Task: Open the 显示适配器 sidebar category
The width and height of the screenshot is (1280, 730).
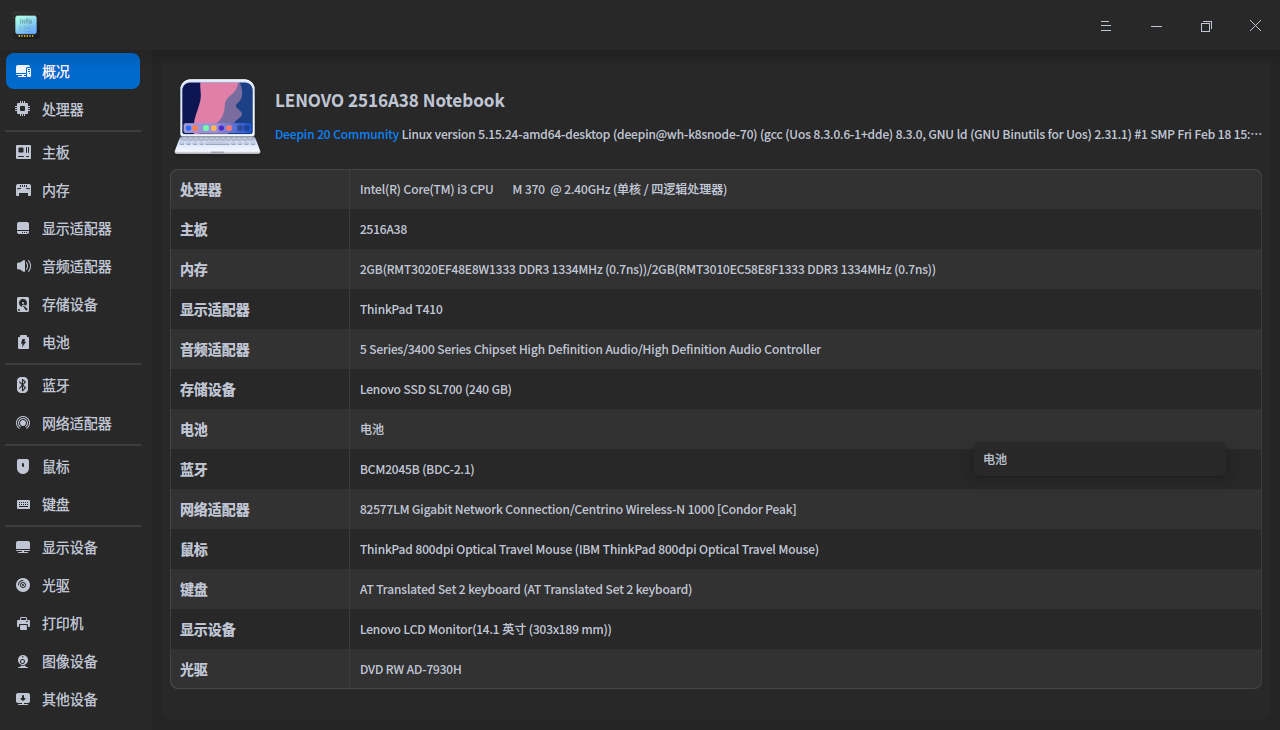Action: tap(76, 229)
